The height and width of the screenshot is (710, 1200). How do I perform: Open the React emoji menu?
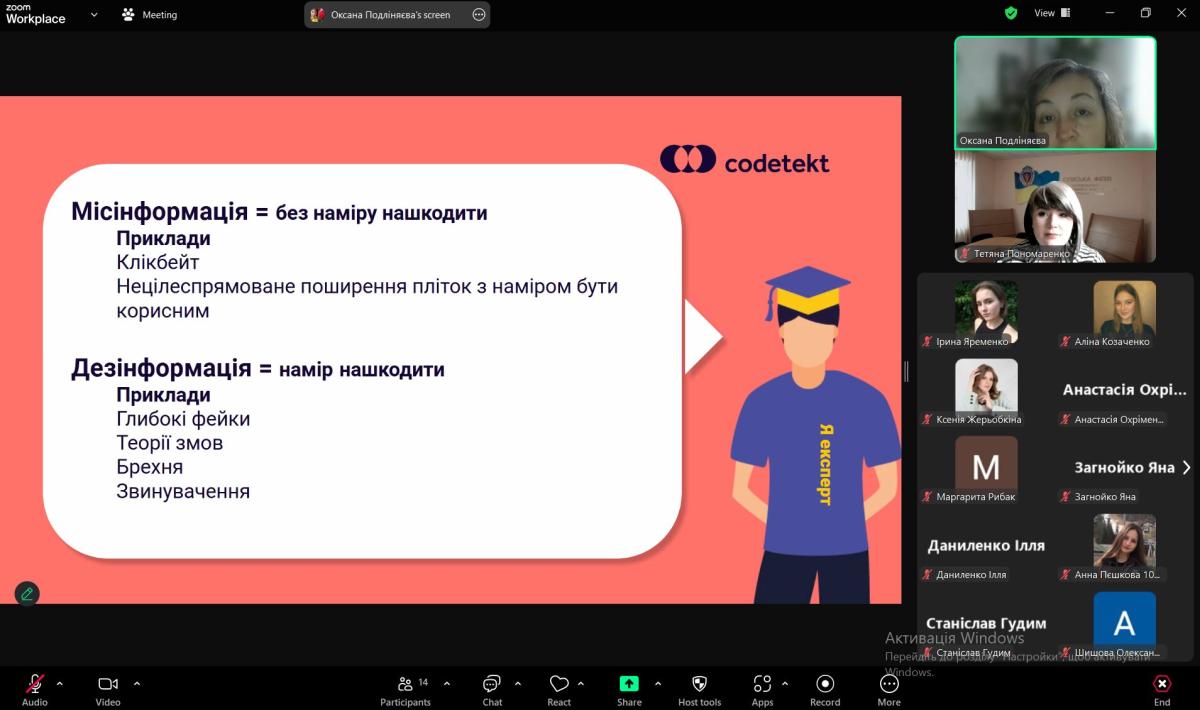[x=559, y=684]
